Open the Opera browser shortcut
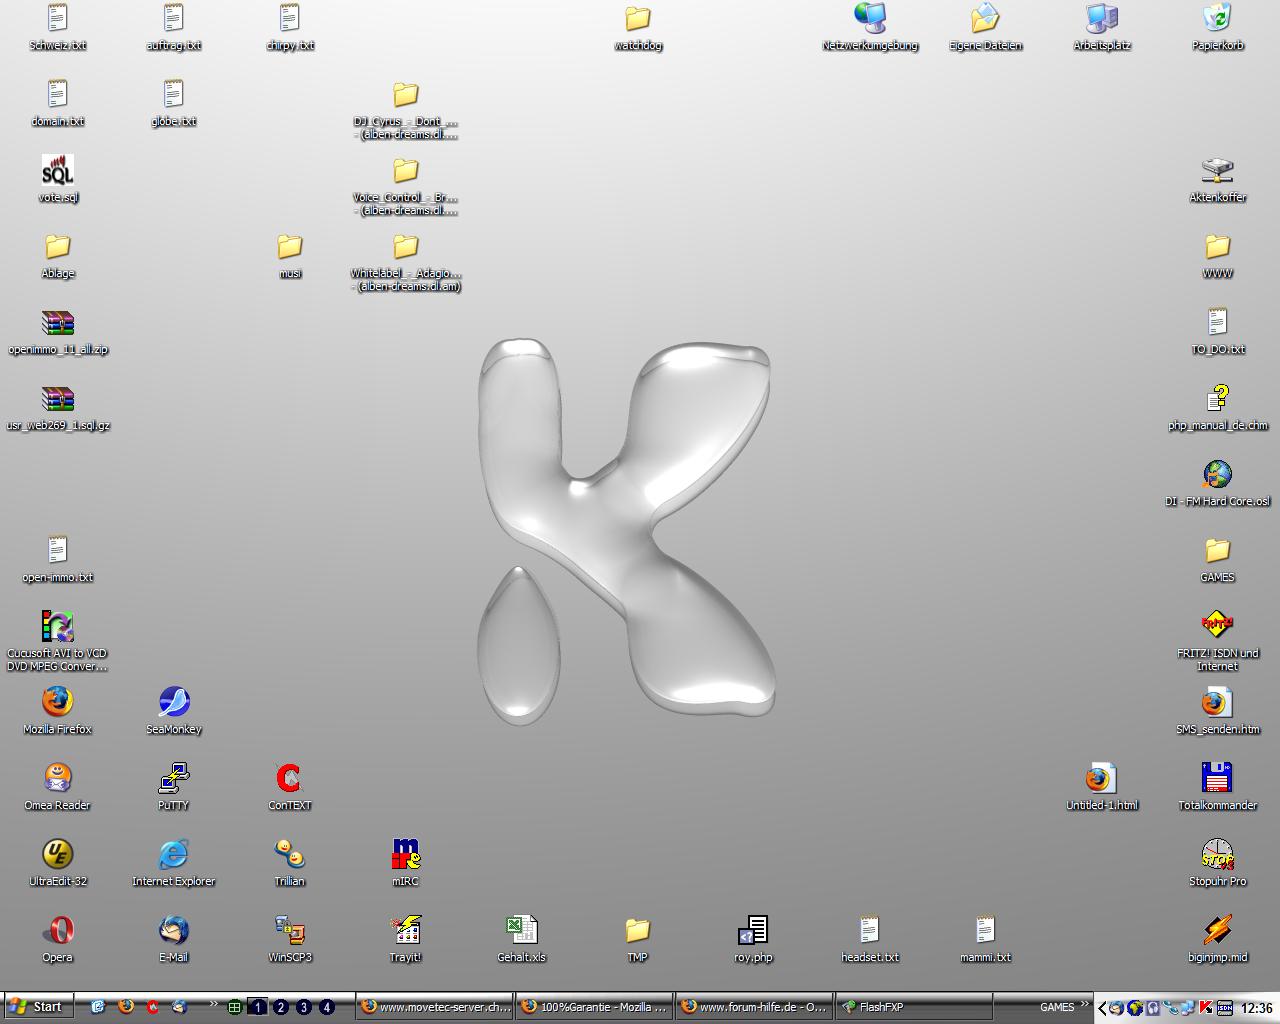This screenshot has width=1280, height=1024. tap(57, 931)
